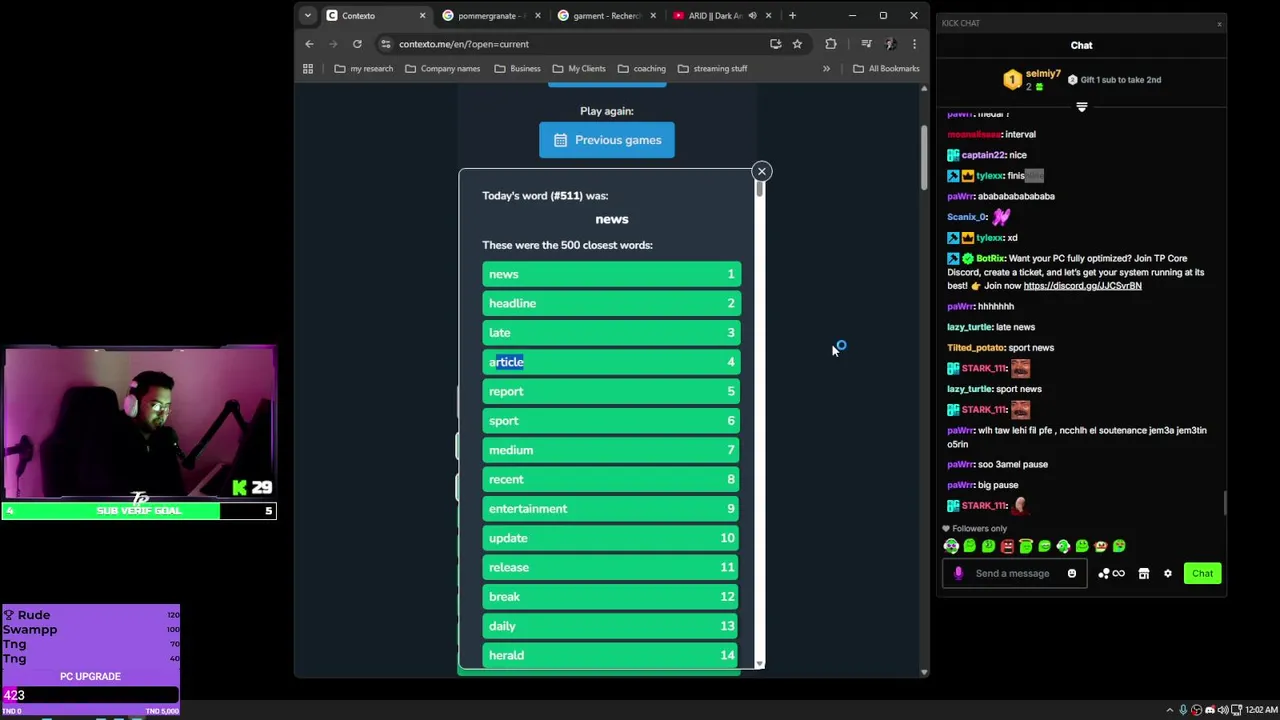Open the apps grid in bookmarks bar
Image resolution: width=1280 pixels, height=720 pixels.
(x=308, y=69)
